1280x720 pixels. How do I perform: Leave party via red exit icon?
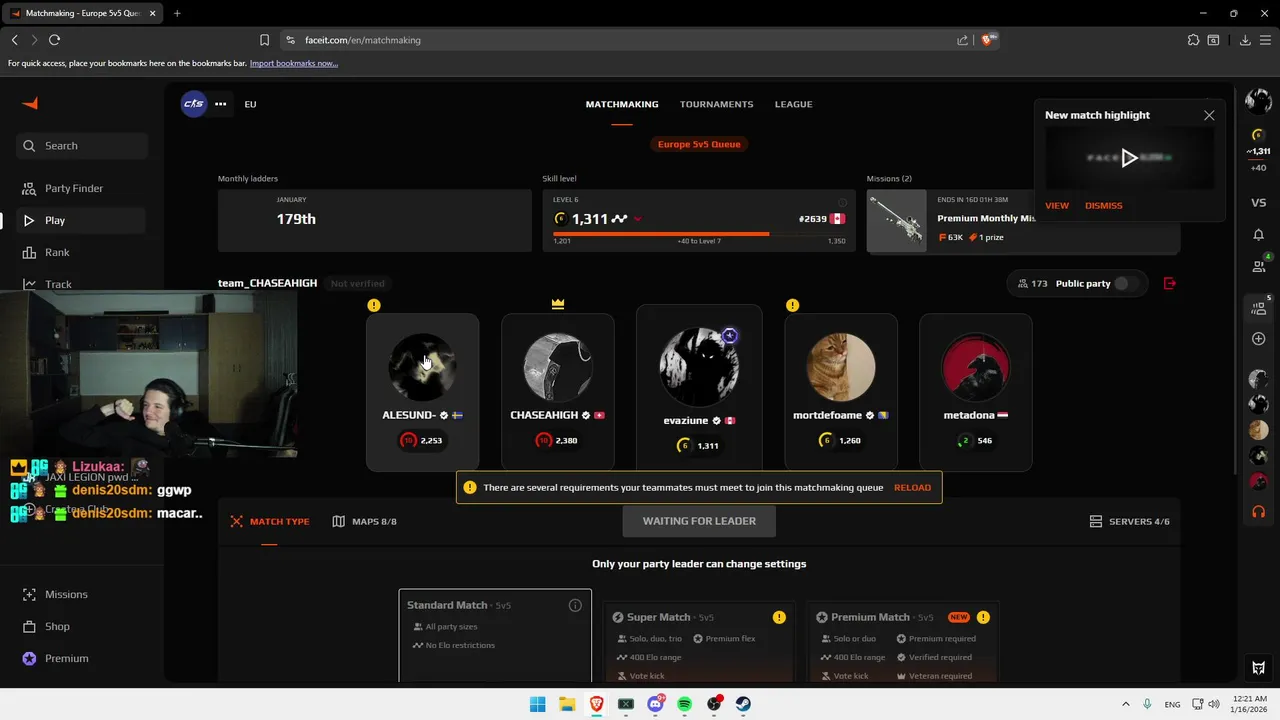(1170, 284)
